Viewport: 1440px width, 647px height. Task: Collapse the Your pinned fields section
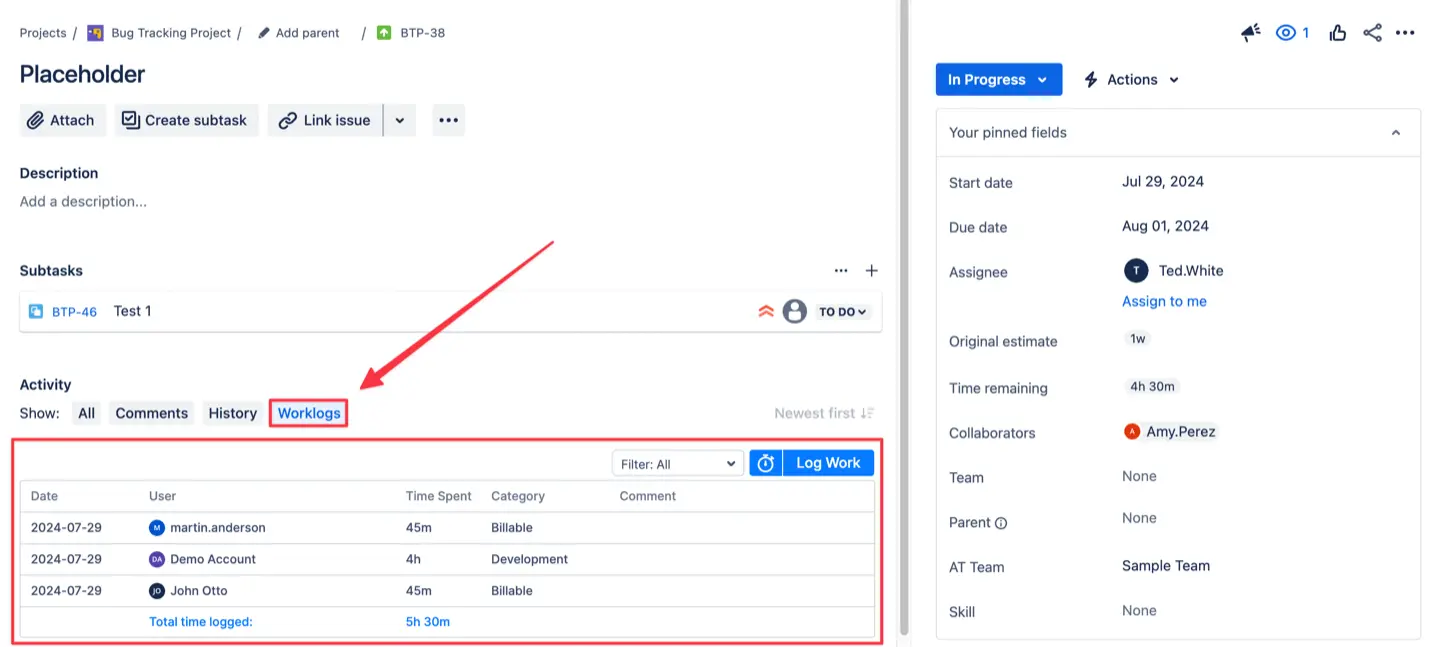(x=1396, y=131)
